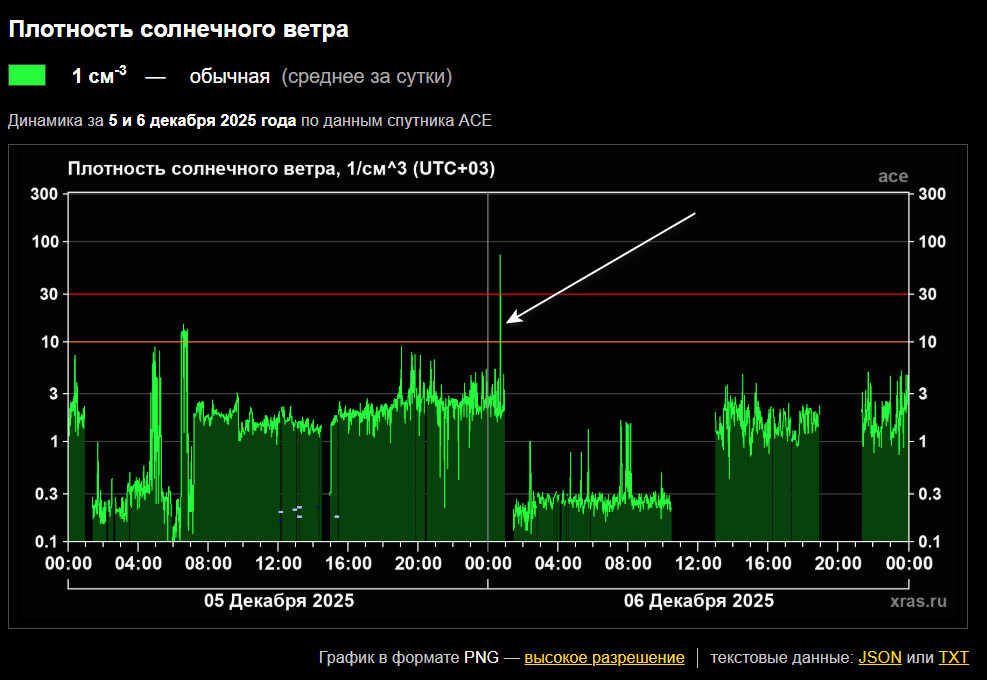This screenshot has width=987, height=680.
Task: Click the "05 Декабря 2025" date label
Action: (279, 601)
